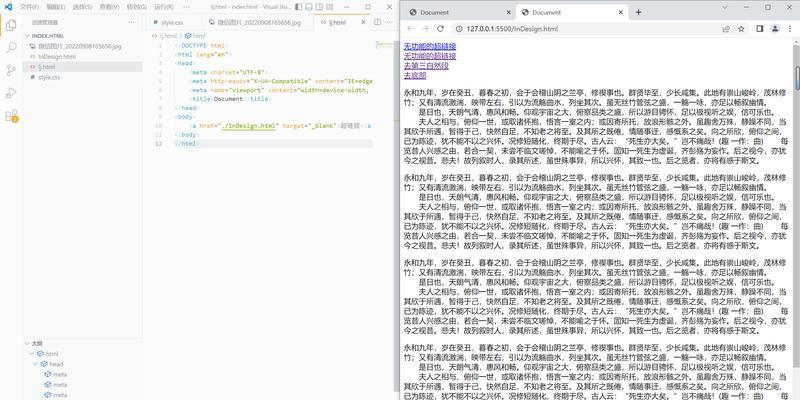Open InDesign.html in the explorer file list
The height and width of the screenshot is (400, 800).
click(57, 56)
